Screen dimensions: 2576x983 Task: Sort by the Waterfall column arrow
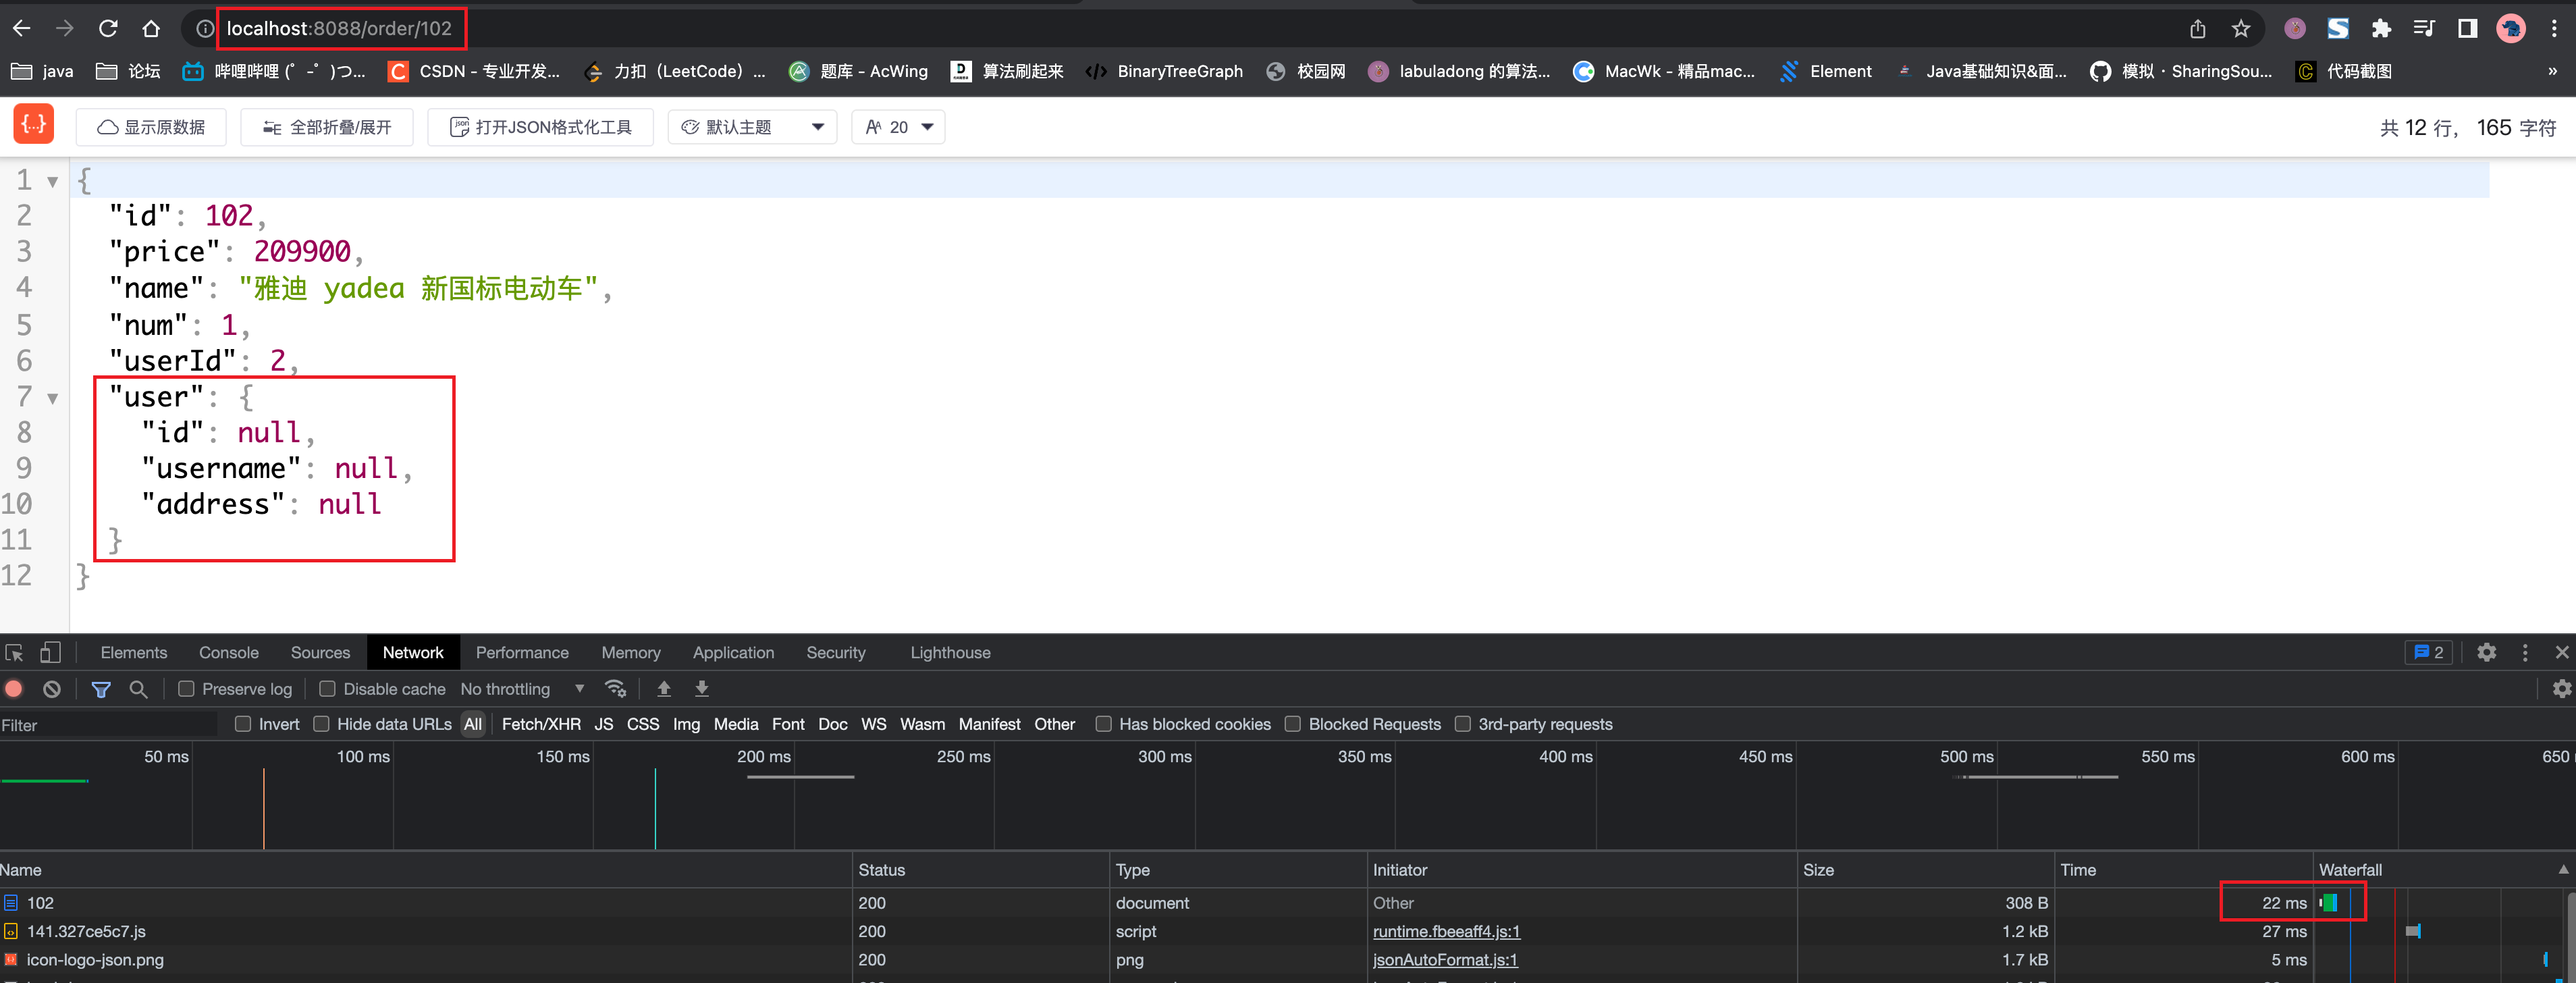2563,870
